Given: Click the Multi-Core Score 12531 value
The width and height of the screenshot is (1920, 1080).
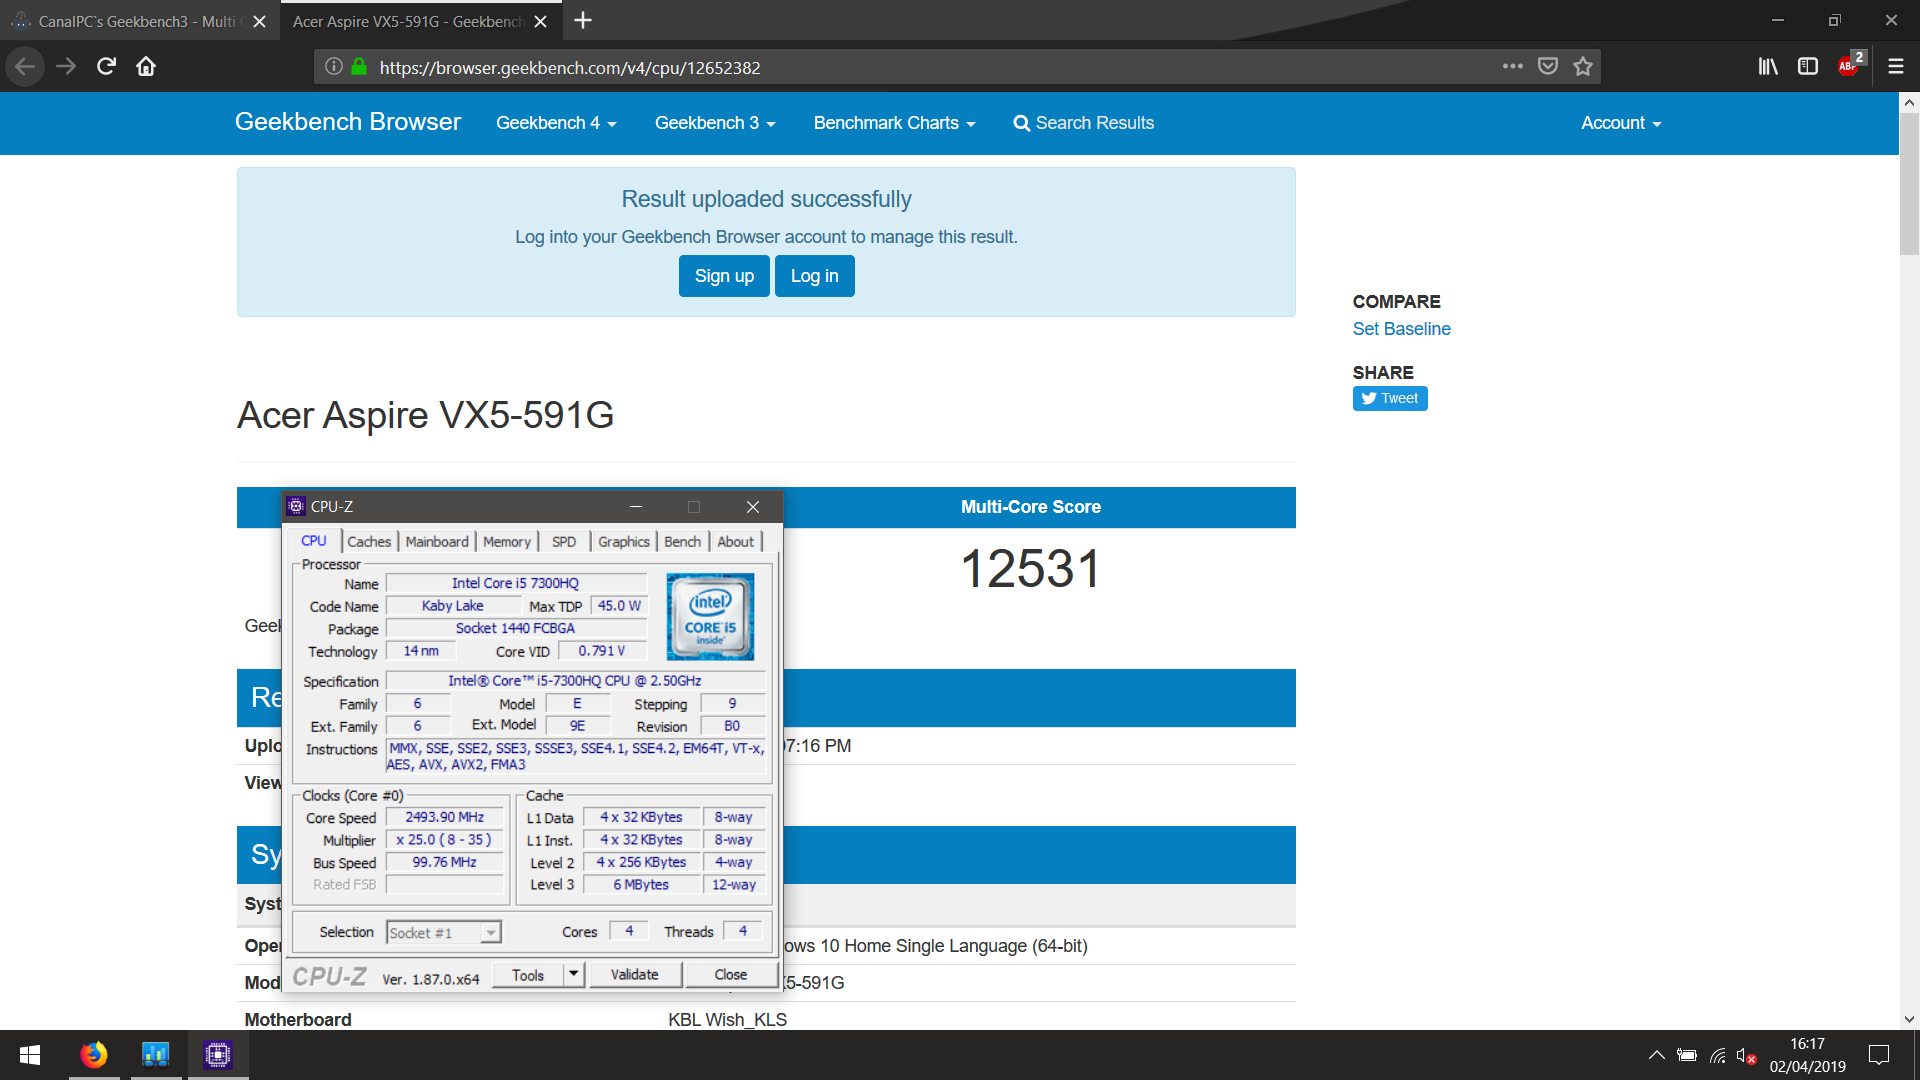Looking at the screenshot, I should pos(1031,569).
